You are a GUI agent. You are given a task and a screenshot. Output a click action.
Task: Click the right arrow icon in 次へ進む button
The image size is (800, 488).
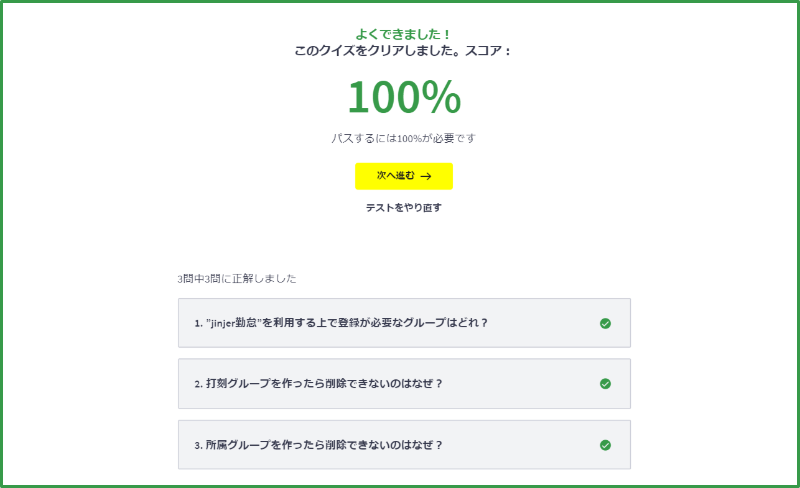point(426,176)
